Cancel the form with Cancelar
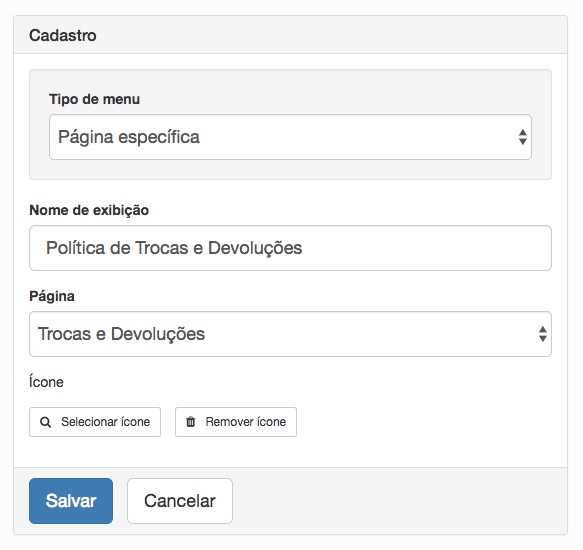The height and width of the screenshot is (550, 583). coord(180,501)
